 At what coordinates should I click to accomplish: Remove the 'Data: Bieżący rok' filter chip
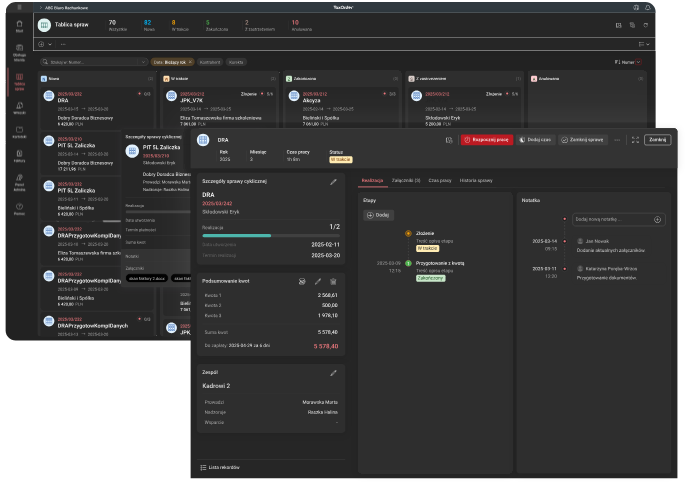(191, 62)
